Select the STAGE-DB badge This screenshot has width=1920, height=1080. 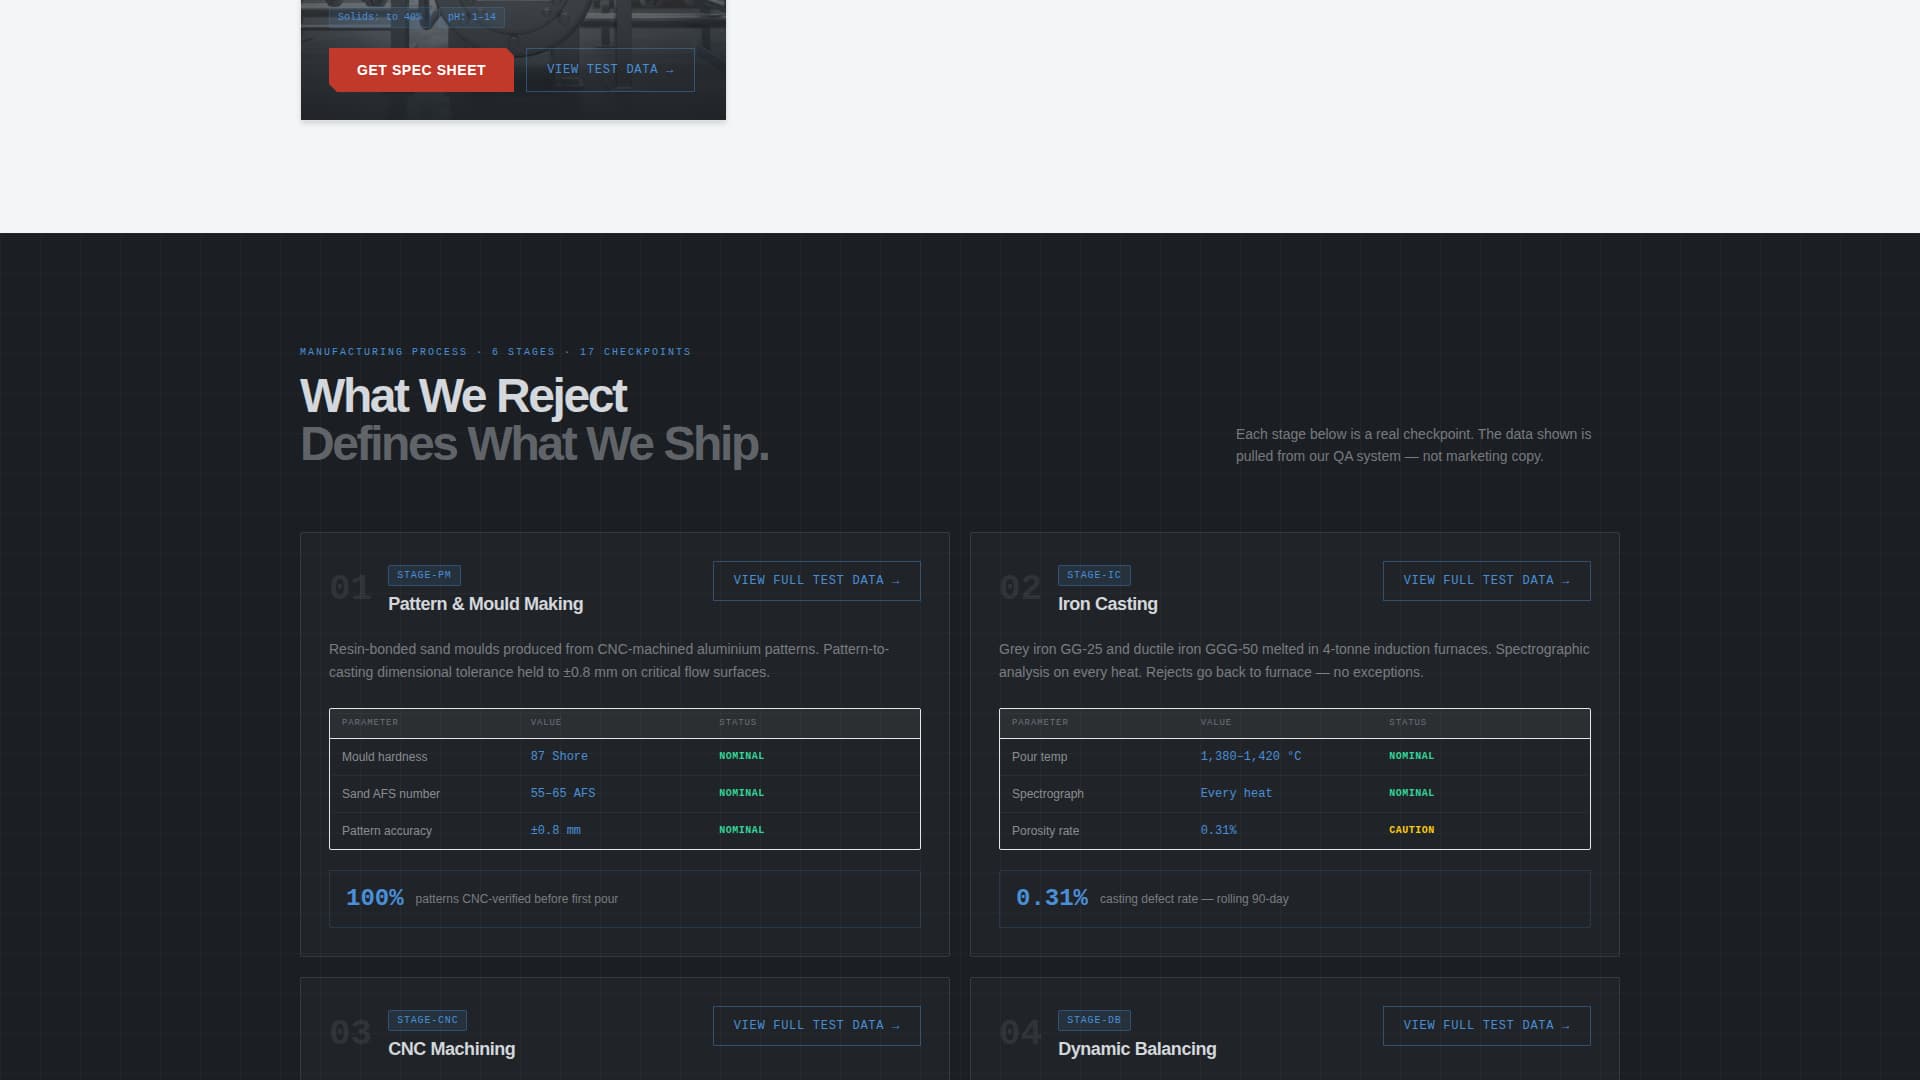(x=1093, y=1020)
